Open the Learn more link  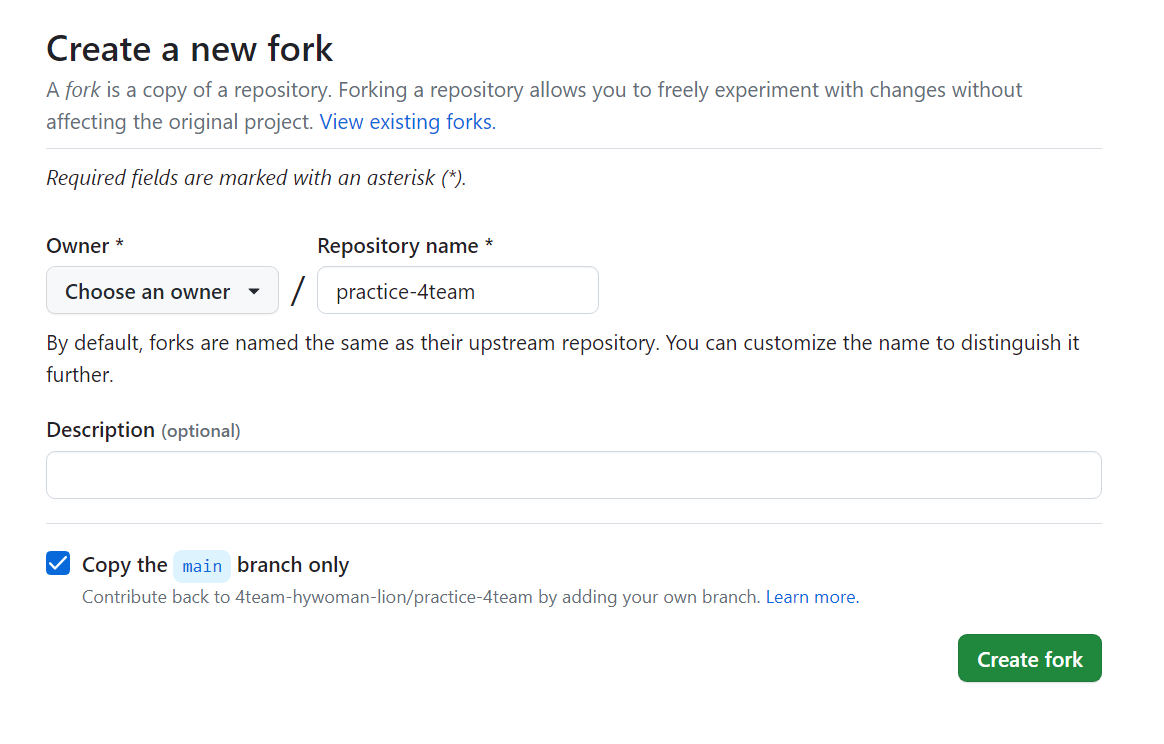(812, 597)
